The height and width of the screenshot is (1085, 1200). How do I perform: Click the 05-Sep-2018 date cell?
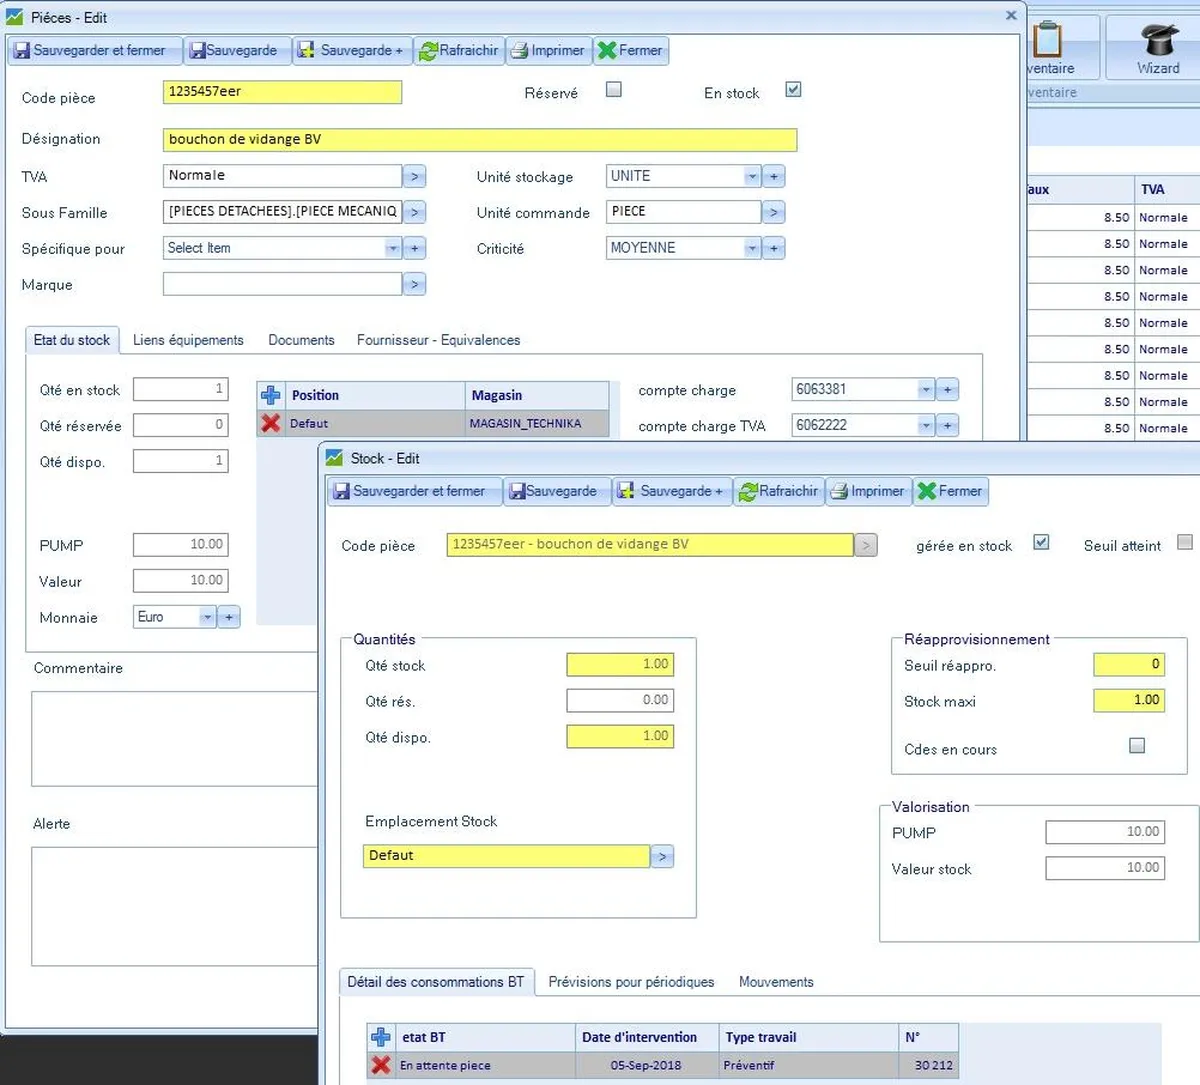pos(647,1065)
